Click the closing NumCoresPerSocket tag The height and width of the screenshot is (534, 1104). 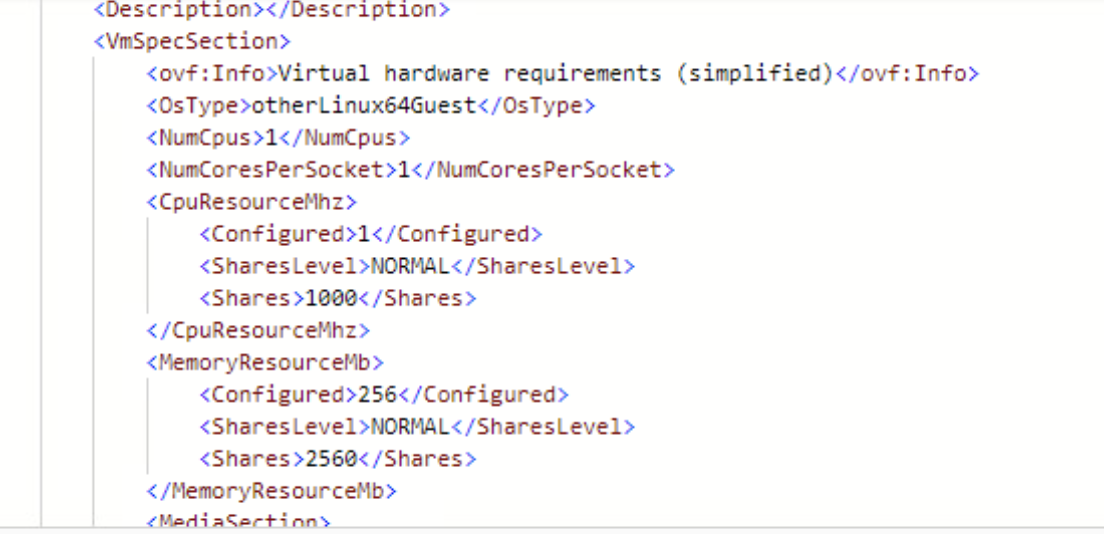pyautogui.click(x=543, y=169)
